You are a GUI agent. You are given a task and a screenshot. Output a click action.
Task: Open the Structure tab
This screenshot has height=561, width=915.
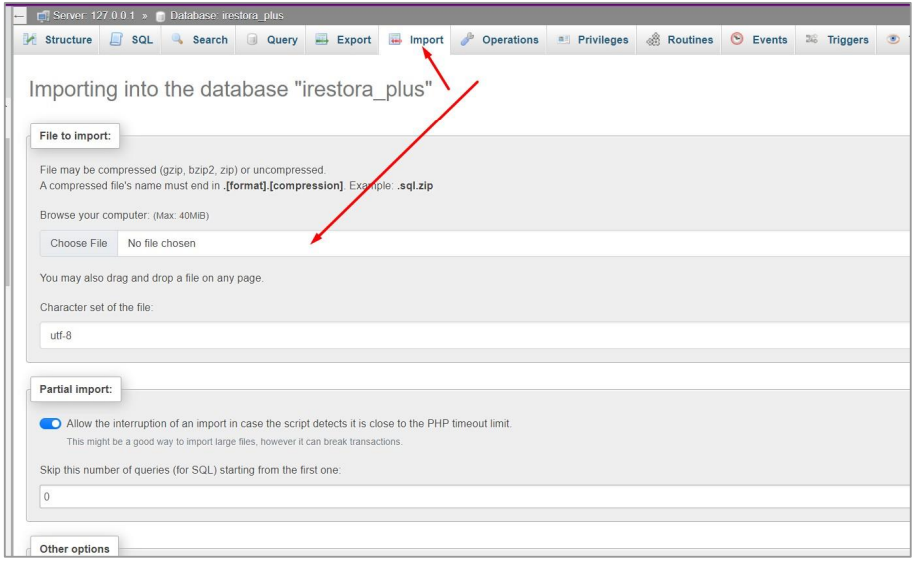[x=58, y=40]
